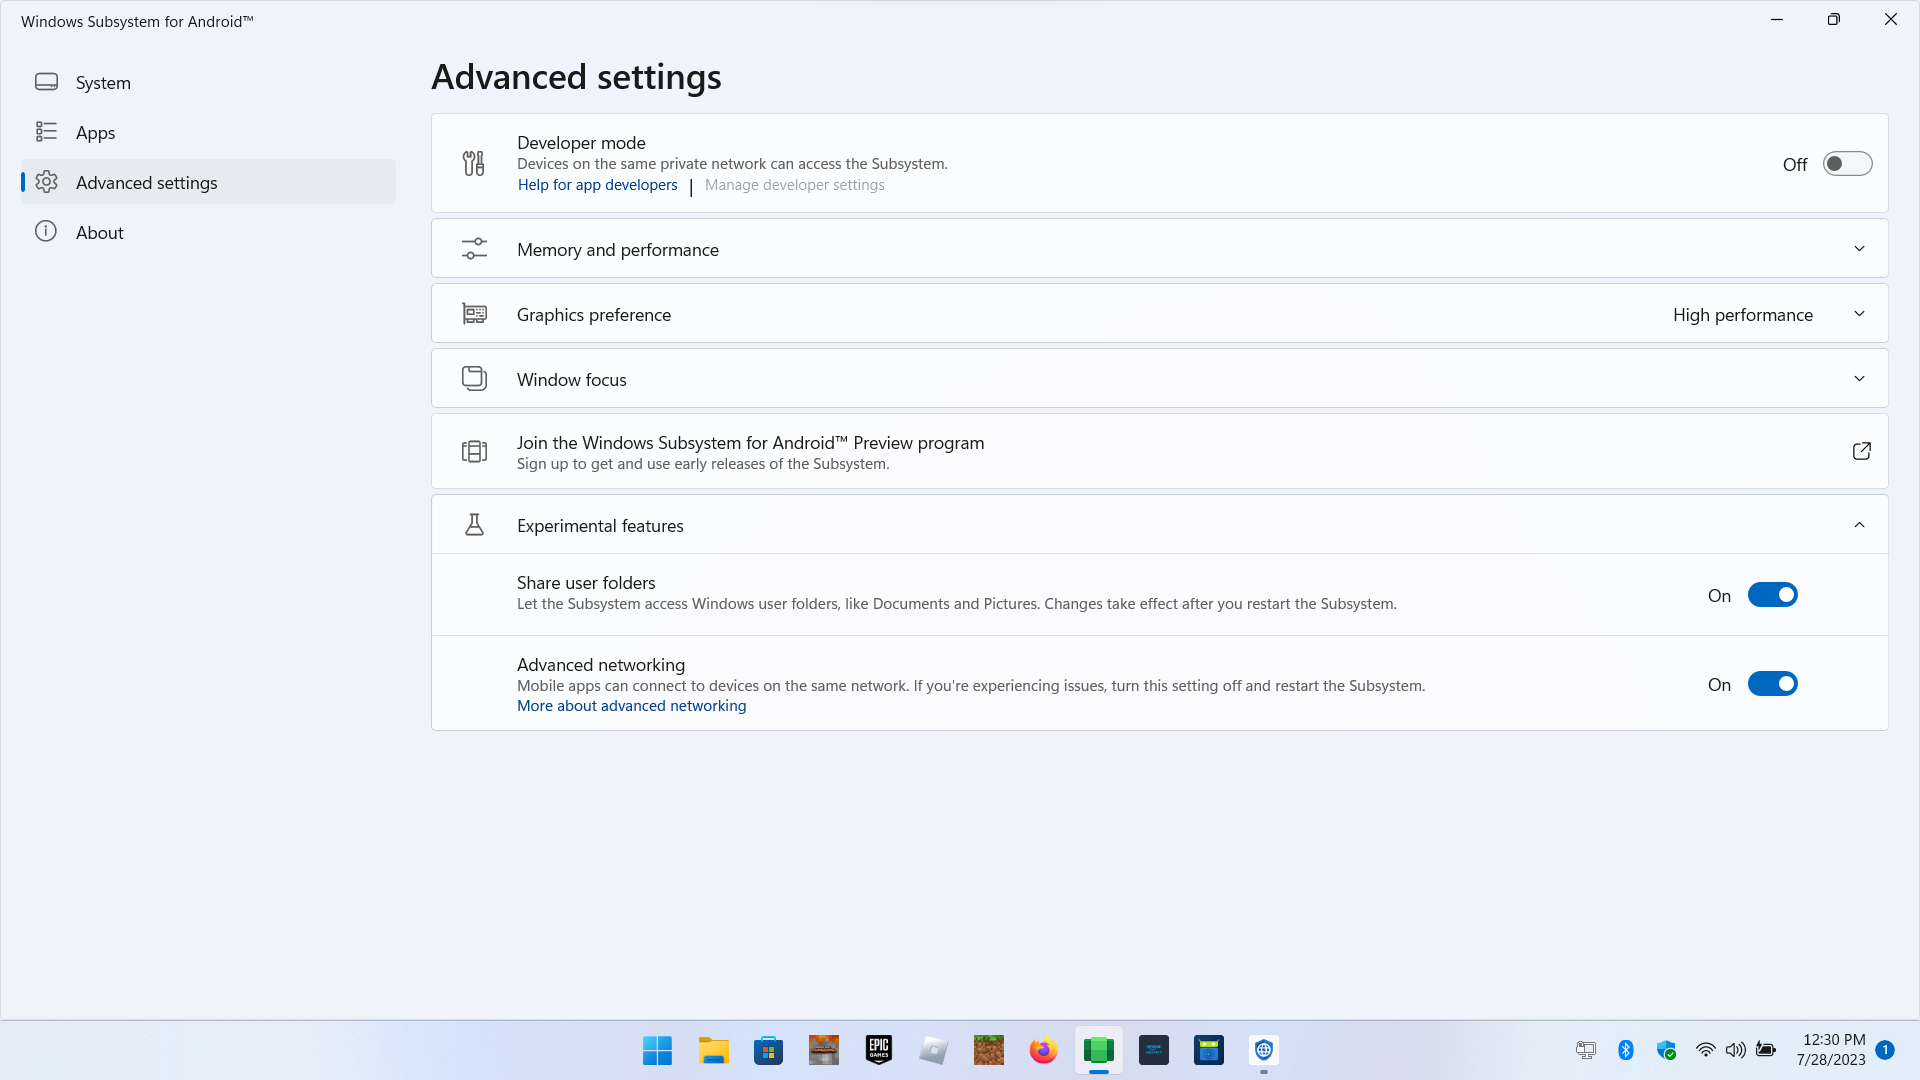Open Firefox from the taskbar
This screenshot has width=1920, height=1080.
[x=1043, y=1050]
